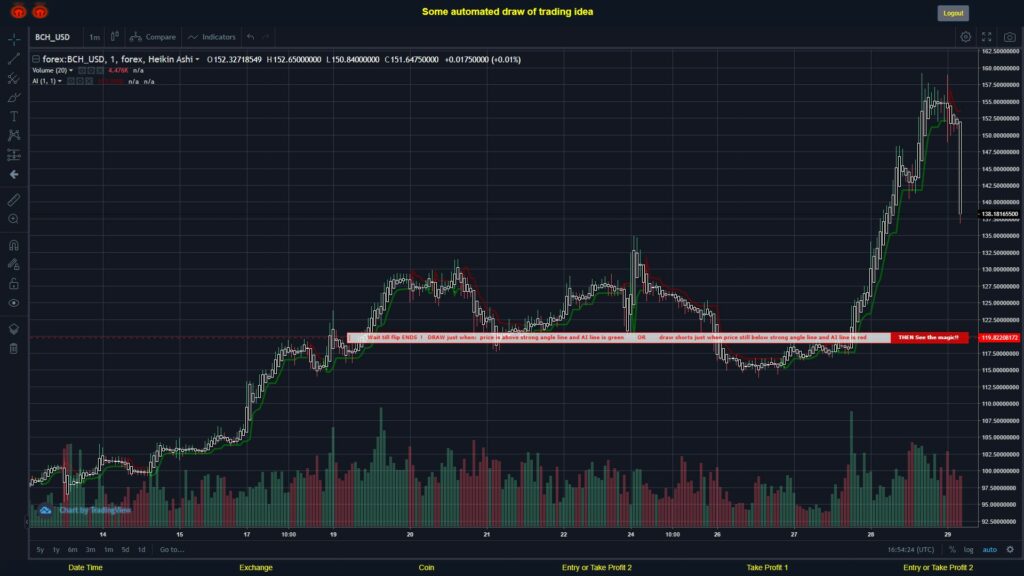The height and width of the screenshot is (576, 1024).
Task: Set range to 3m
Action: pyautogui.click(x=90, y=549)
